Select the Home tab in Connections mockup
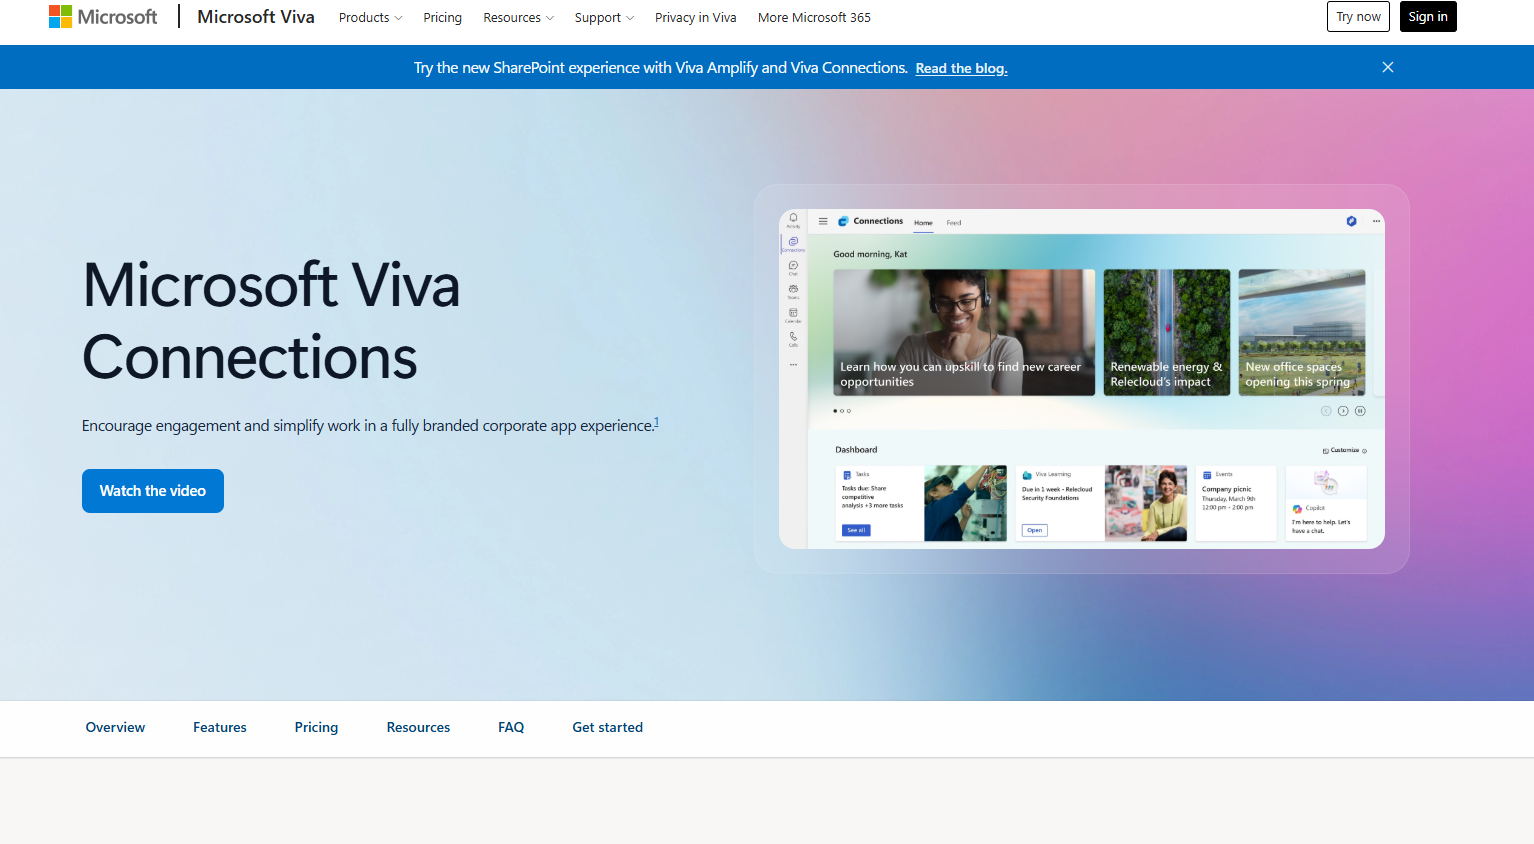1534x844 pixels. [x=923, y=223]
